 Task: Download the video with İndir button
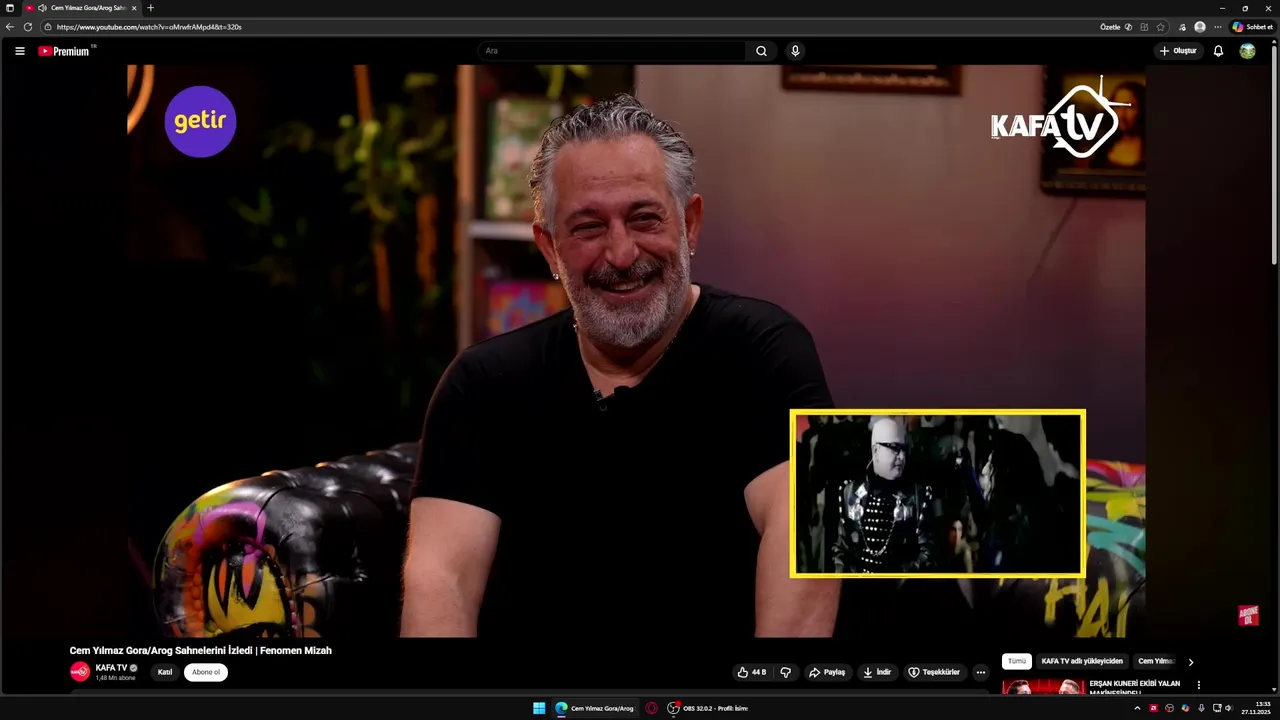[877, 672]
